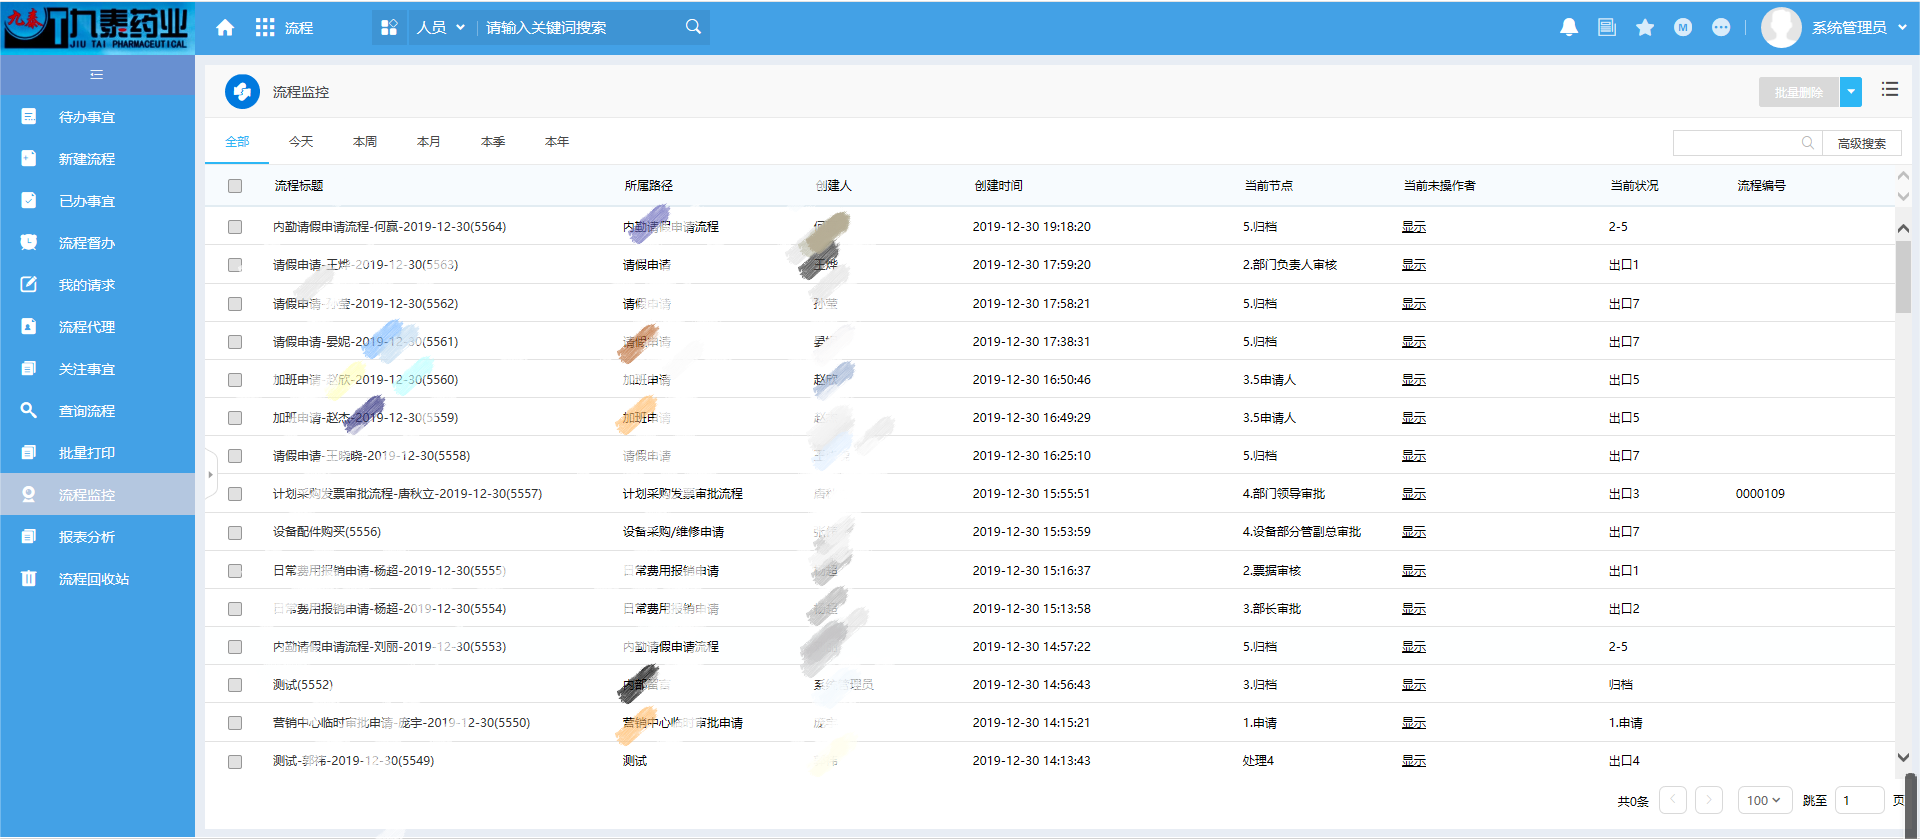
Task: Open the favorites star icon
Action: tap(1645, 28)
